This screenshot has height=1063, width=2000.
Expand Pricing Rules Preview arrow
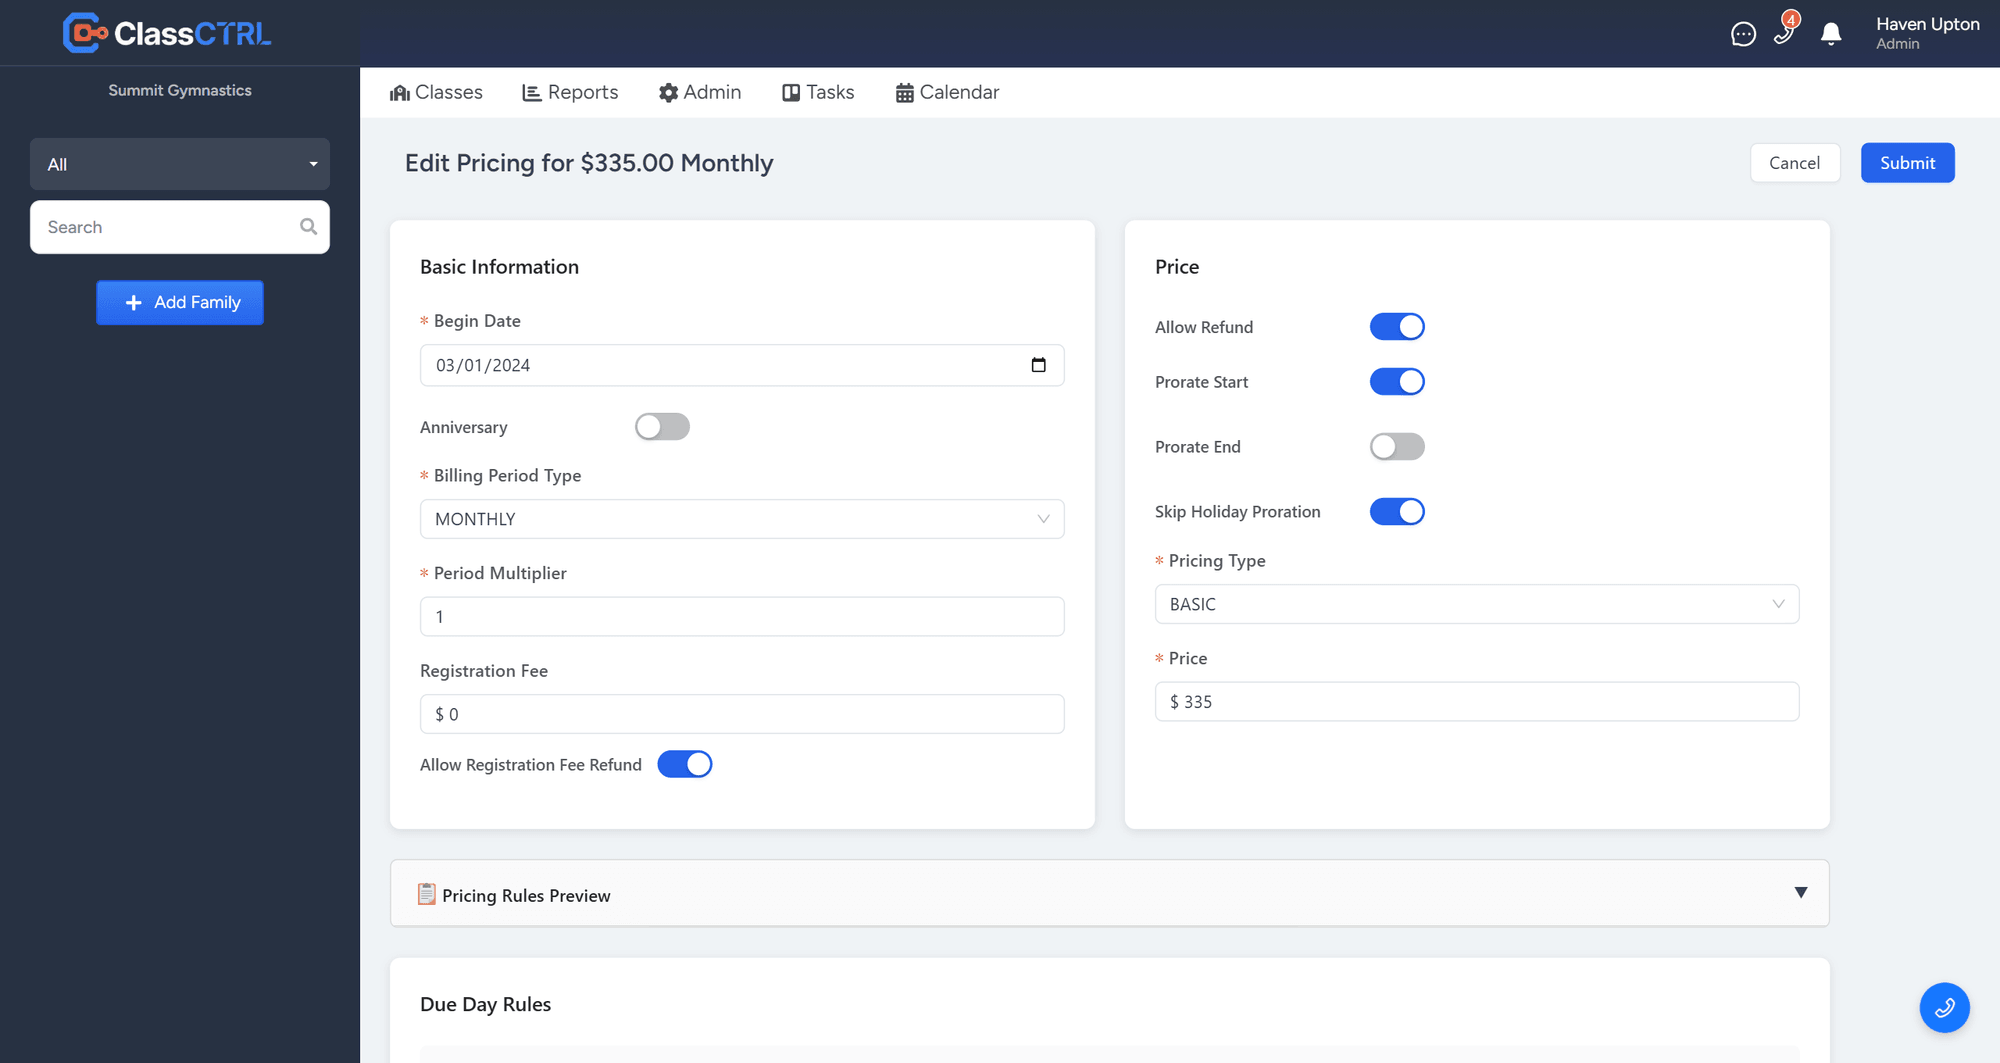(1800, 893)
